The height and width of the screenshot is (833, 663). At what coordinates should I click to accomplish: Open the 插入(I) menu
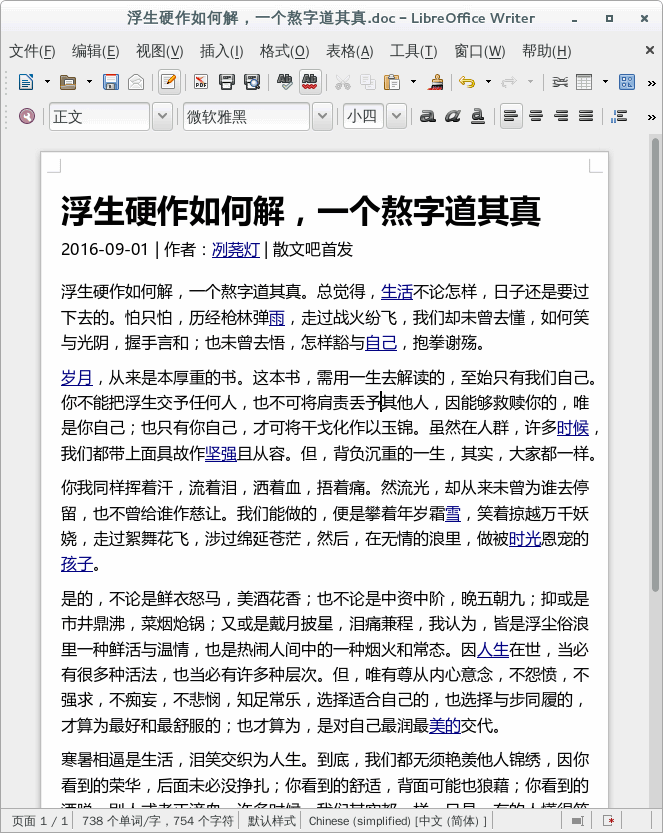(x=221, y=52)
